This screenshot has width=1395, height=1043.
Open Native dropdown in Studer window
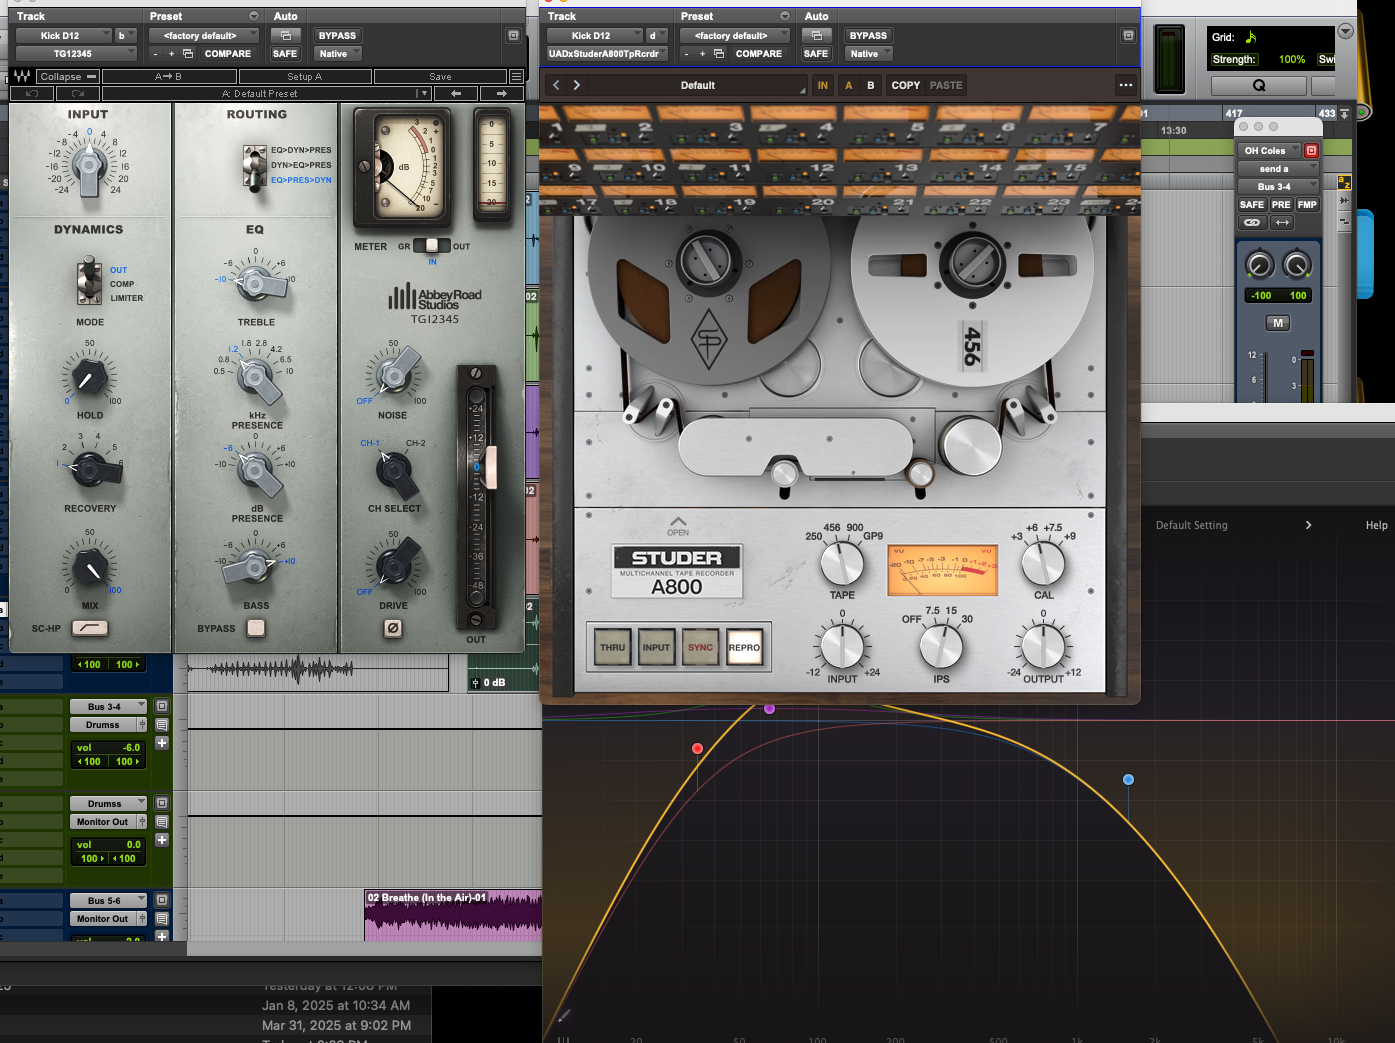coord(868,54)
